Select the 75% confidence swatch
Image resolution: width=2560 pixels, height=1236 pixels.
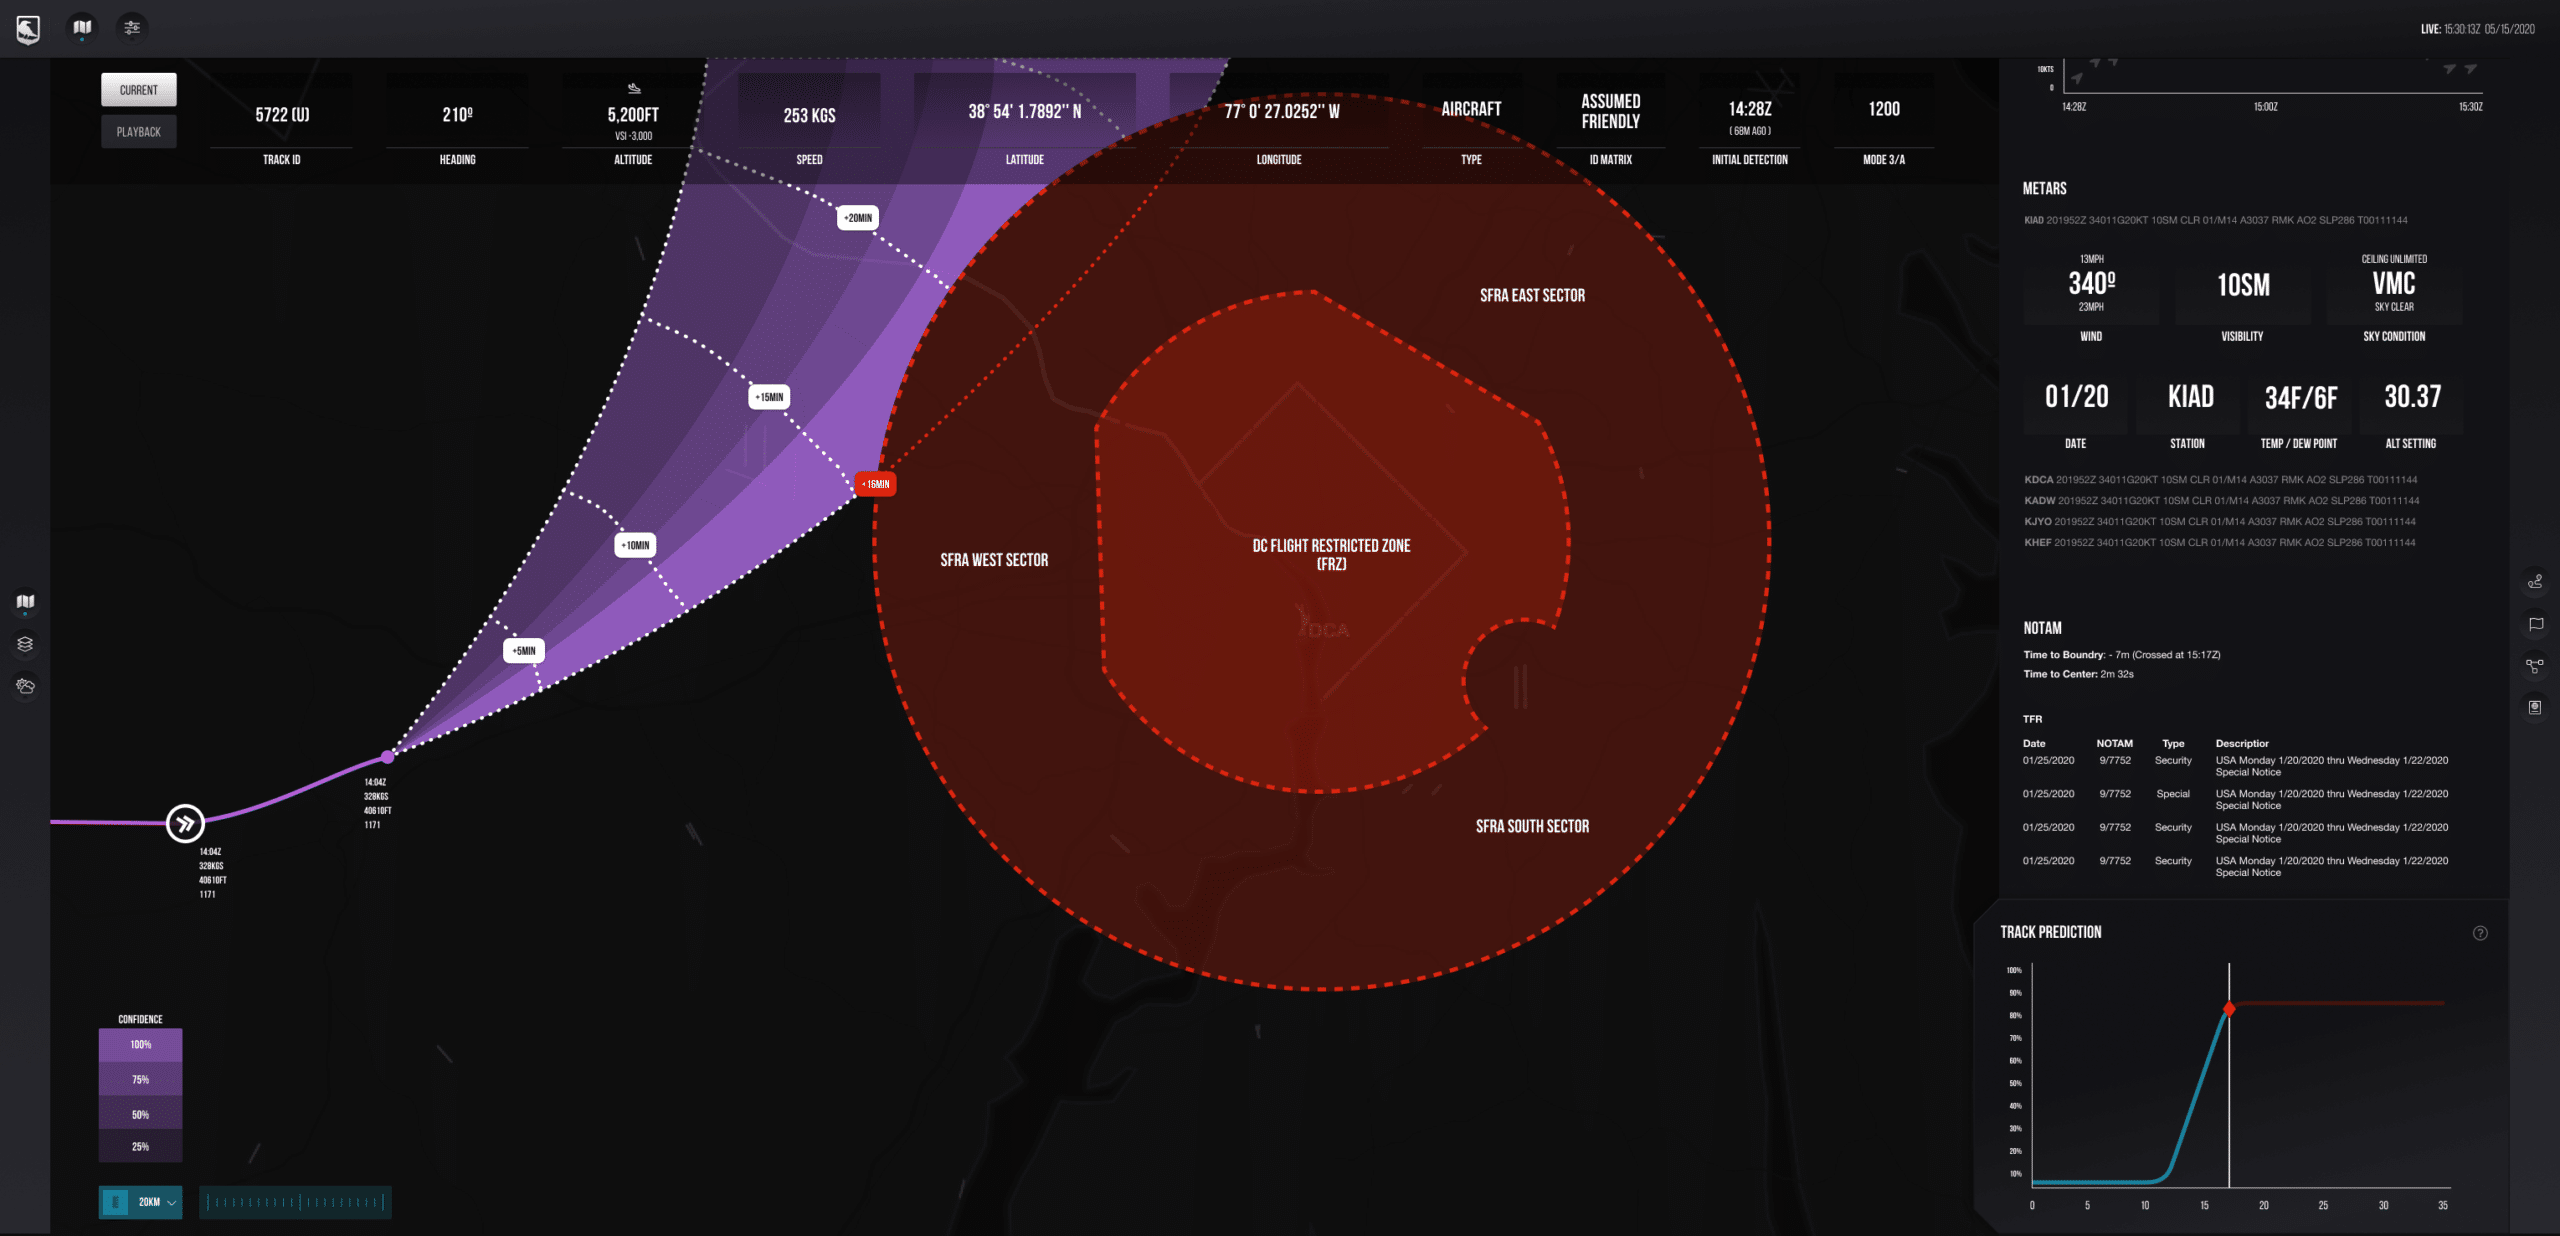pyautogui.click(x=140, y=1079)
